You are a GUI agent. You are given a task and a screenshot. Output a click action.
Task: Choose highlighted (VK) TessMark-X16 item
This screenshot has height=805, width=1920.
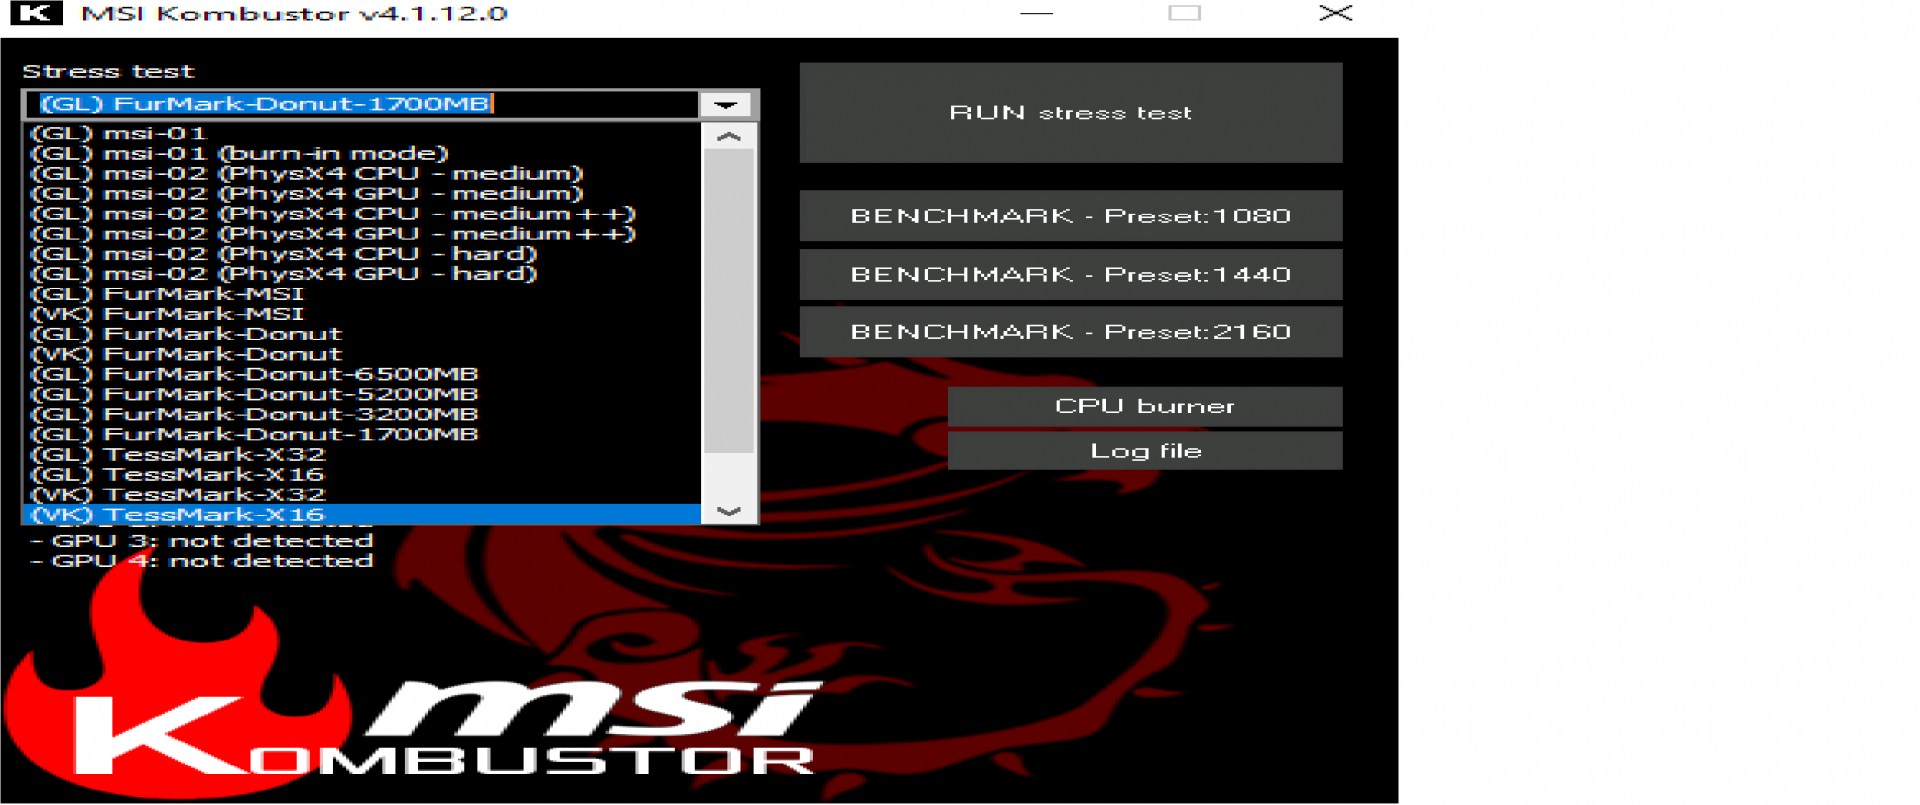click(x=362, y=514)
